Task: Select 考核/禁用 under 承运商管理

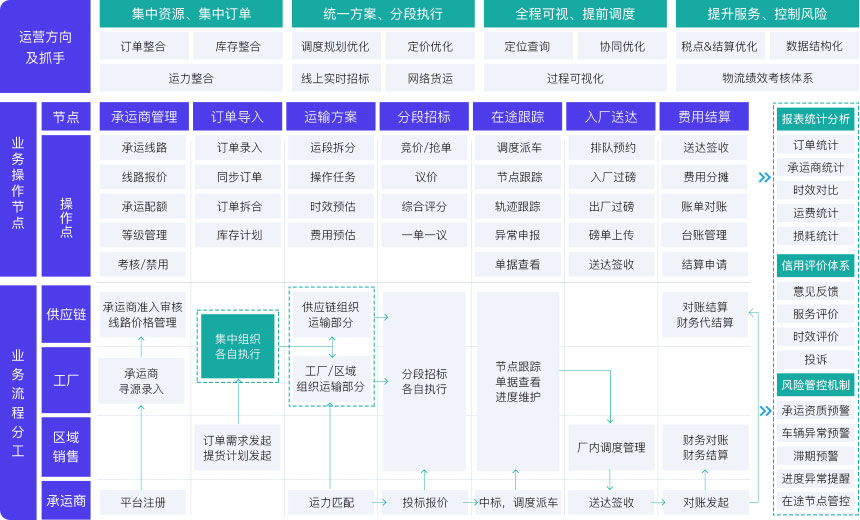Action: click(144, 264)
